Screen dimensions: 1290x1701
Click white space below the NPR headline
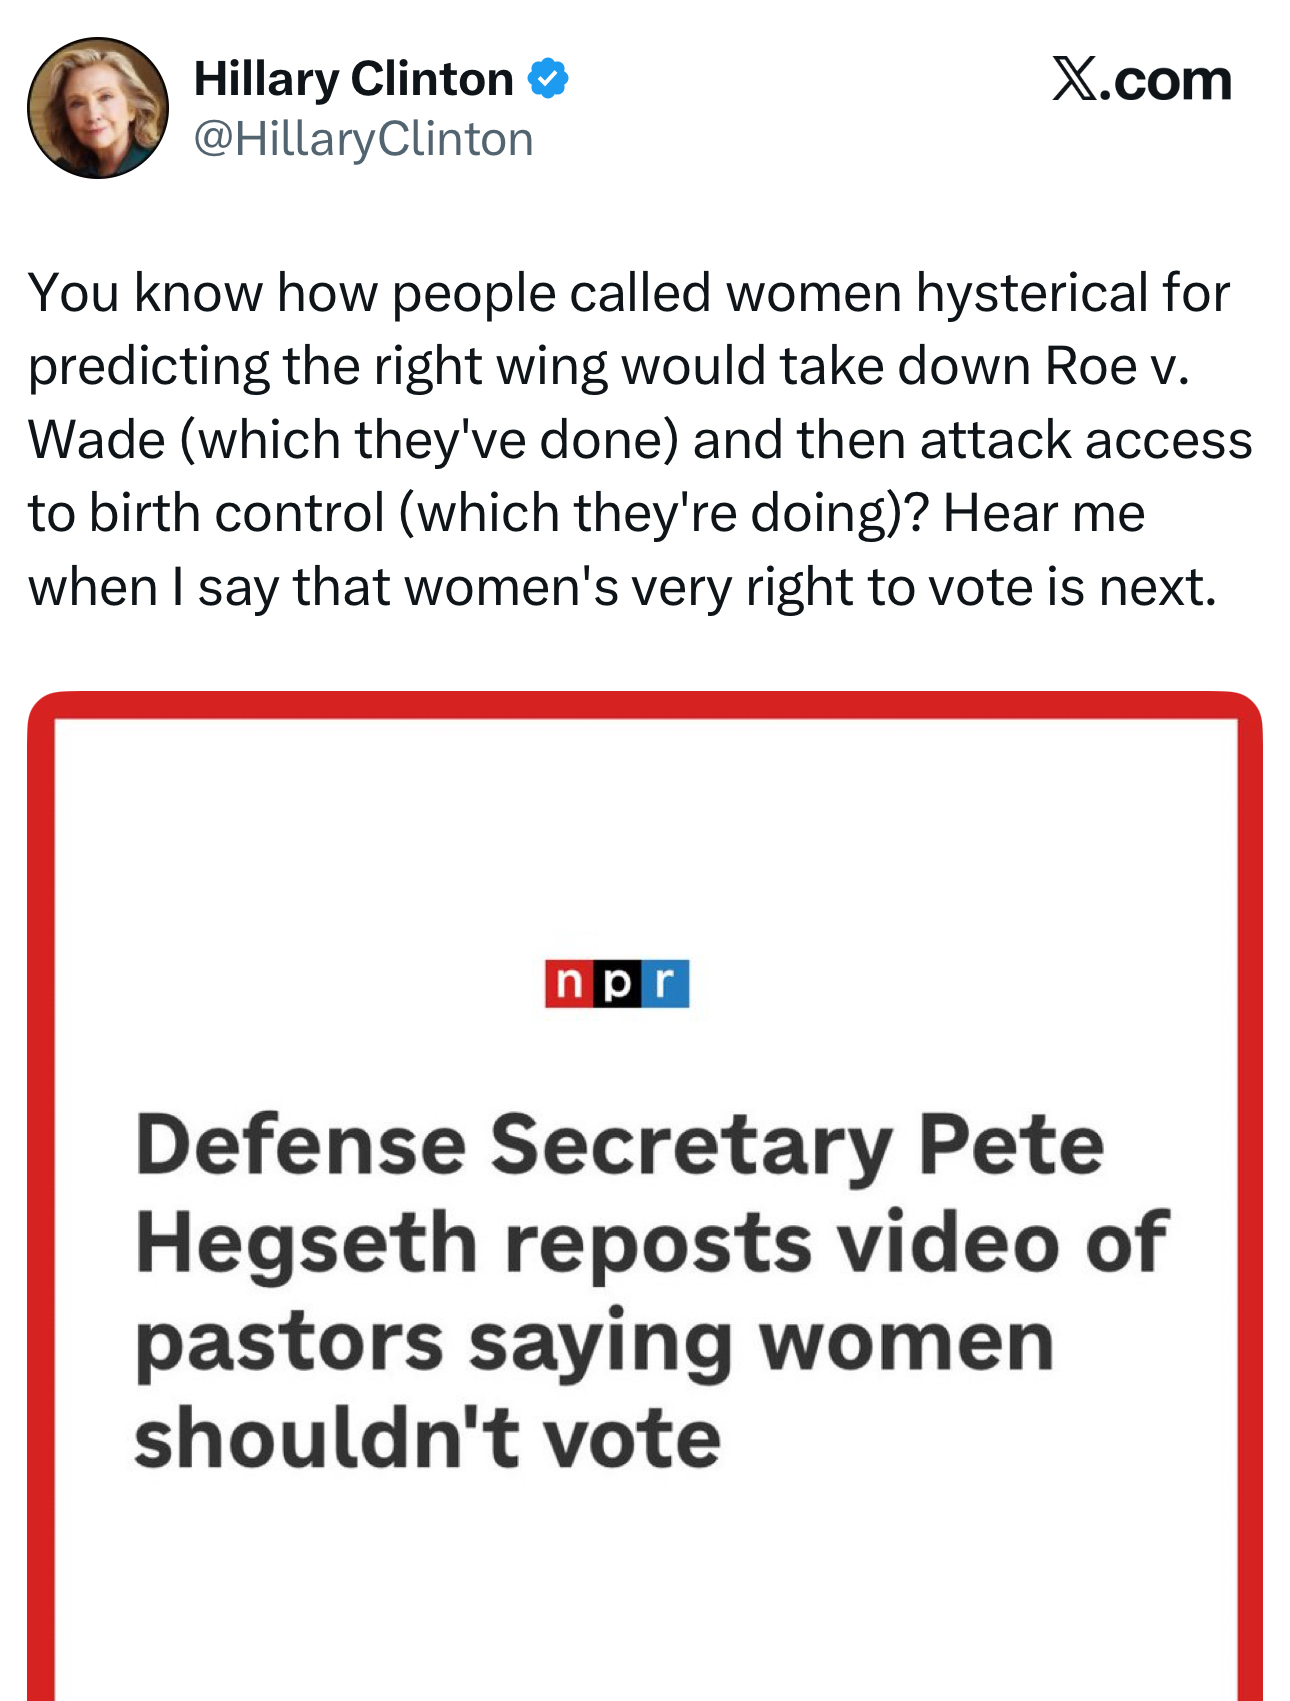coord(645,1590)
